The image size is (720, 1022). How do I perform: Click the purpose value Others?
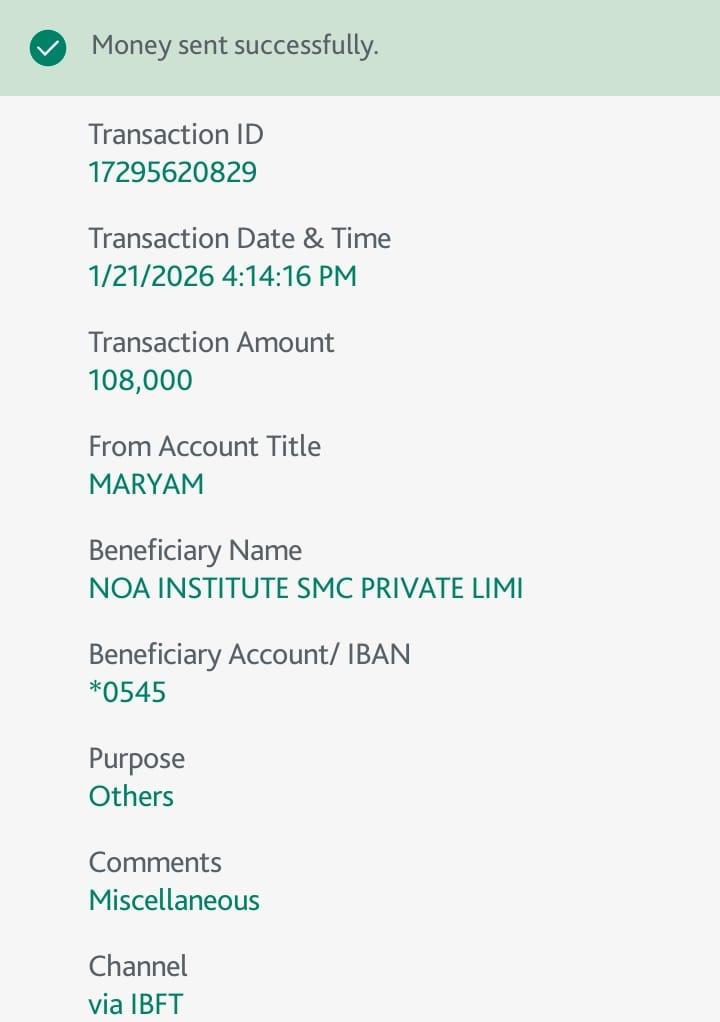131,797
